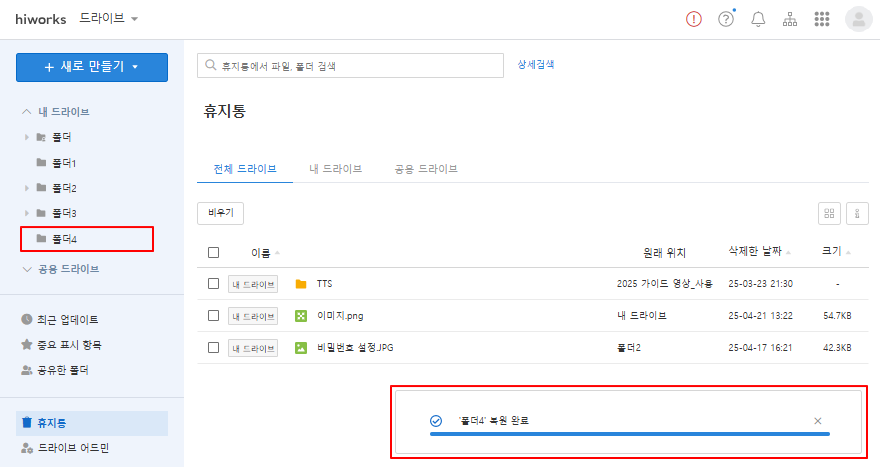This screenshot has width=880, height=467.
Task: Open the 상세검색 link
Action: [x=535, y=64]
